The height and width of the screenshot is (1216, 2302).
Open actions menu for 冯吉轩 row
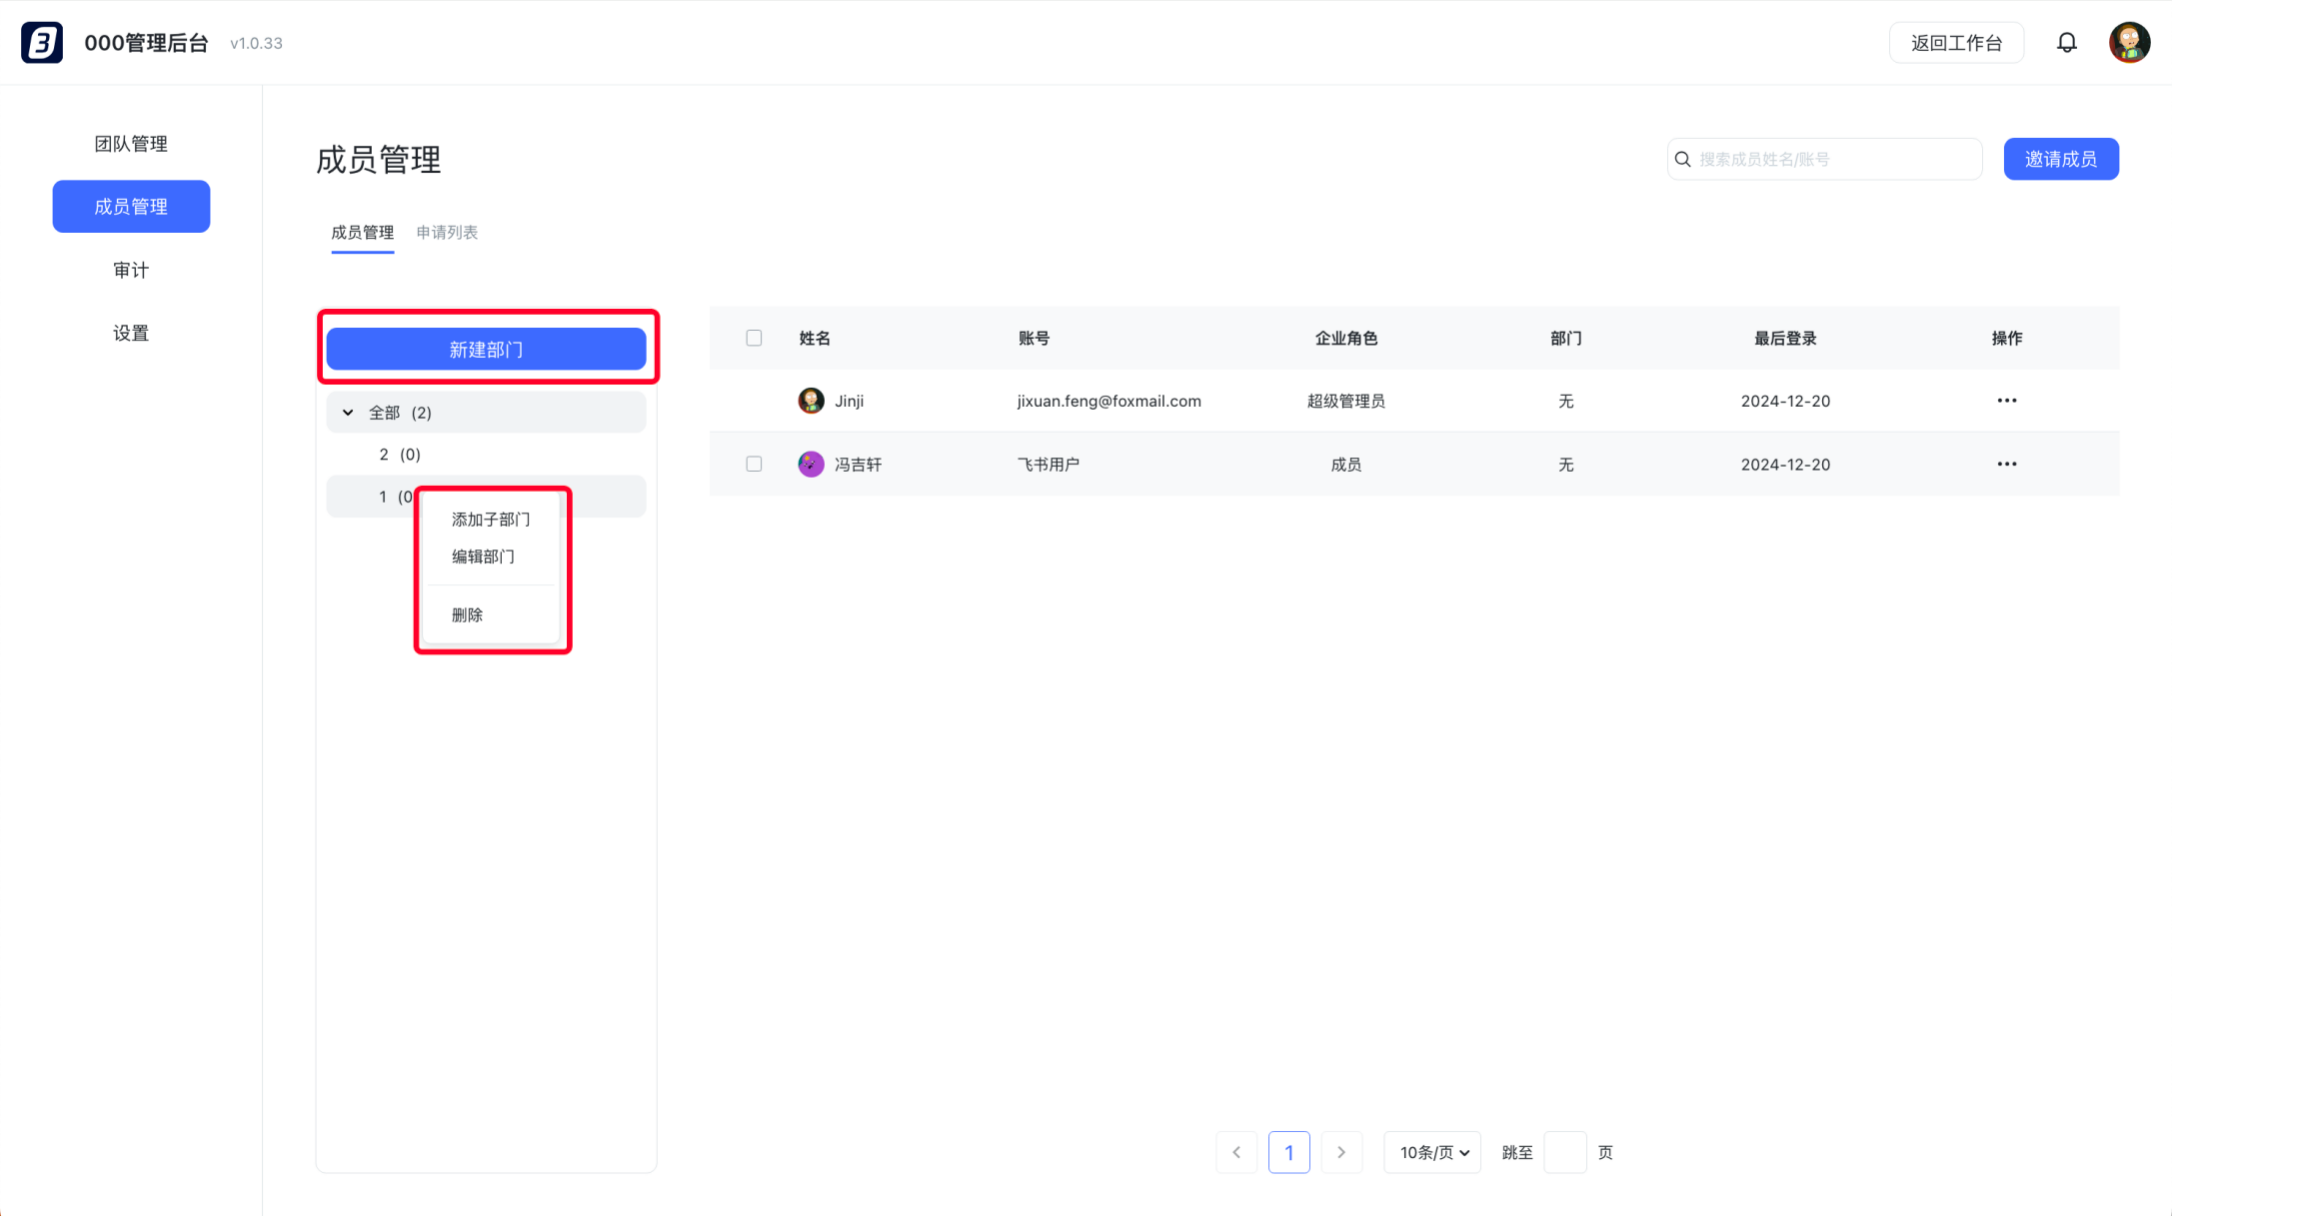point(2006,464)
